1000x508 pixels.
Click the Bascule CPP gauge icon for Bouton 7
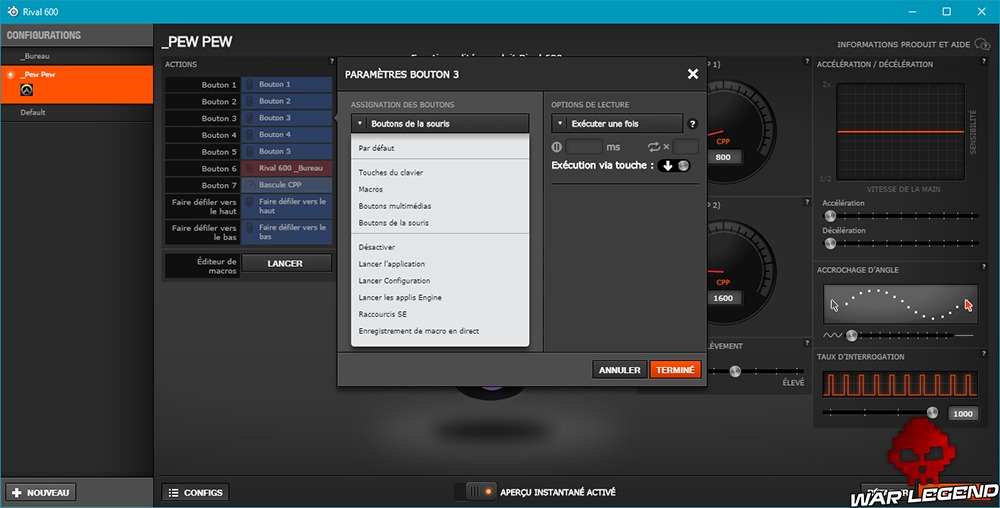(250, 185)
